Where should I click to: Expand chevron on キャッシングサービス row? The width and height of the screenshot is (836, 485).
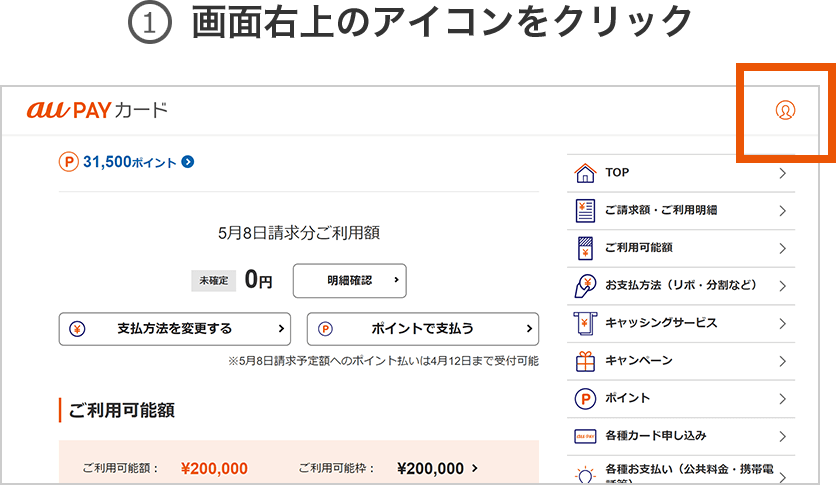click(782, 324)
